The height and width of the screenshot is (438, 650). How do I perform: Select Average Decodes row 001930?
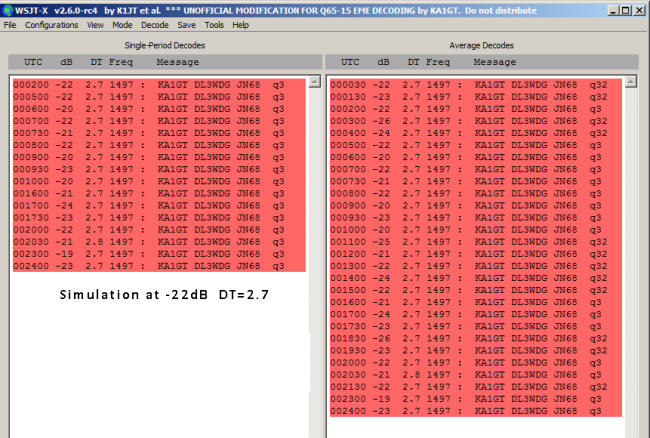pyautogui.click(x=476, y=351)
